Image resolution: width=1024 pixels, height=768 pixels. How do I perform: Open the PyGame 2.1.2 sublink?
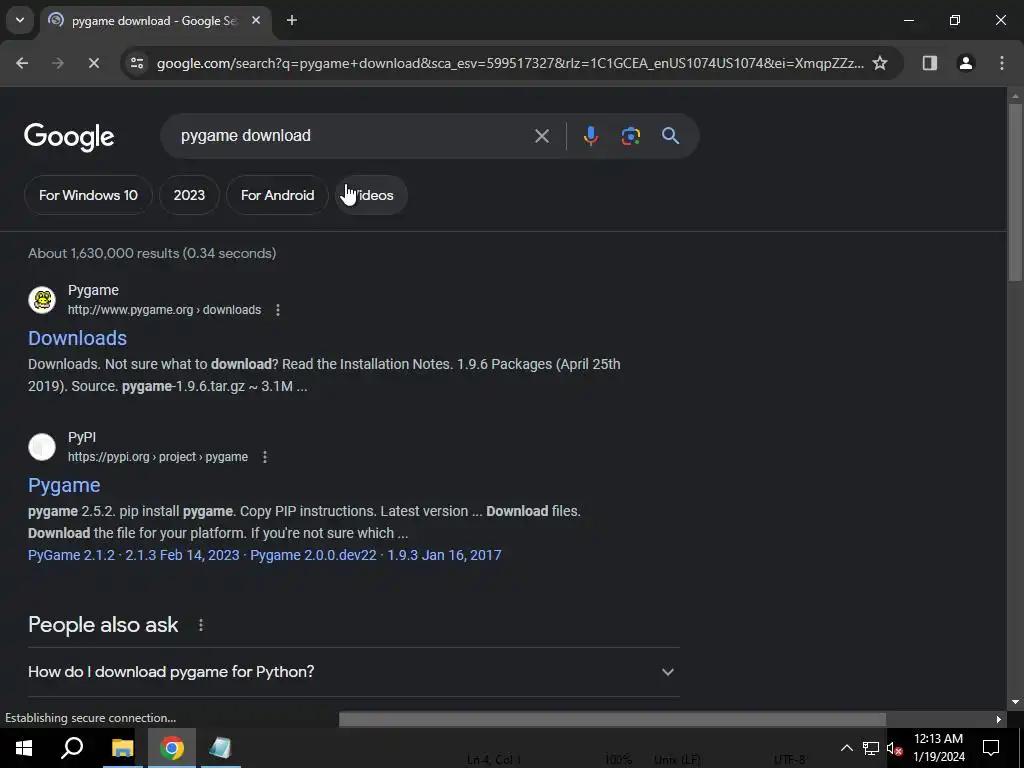pos(71,555)
